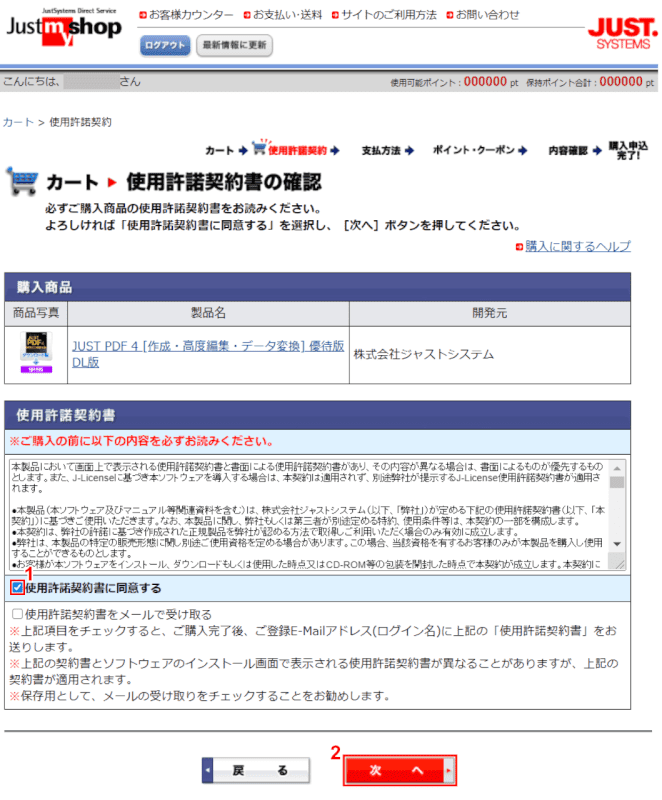Screen dimensions: 662x800
Task: Open お客様カウンター link
Action: coord(191,15)
